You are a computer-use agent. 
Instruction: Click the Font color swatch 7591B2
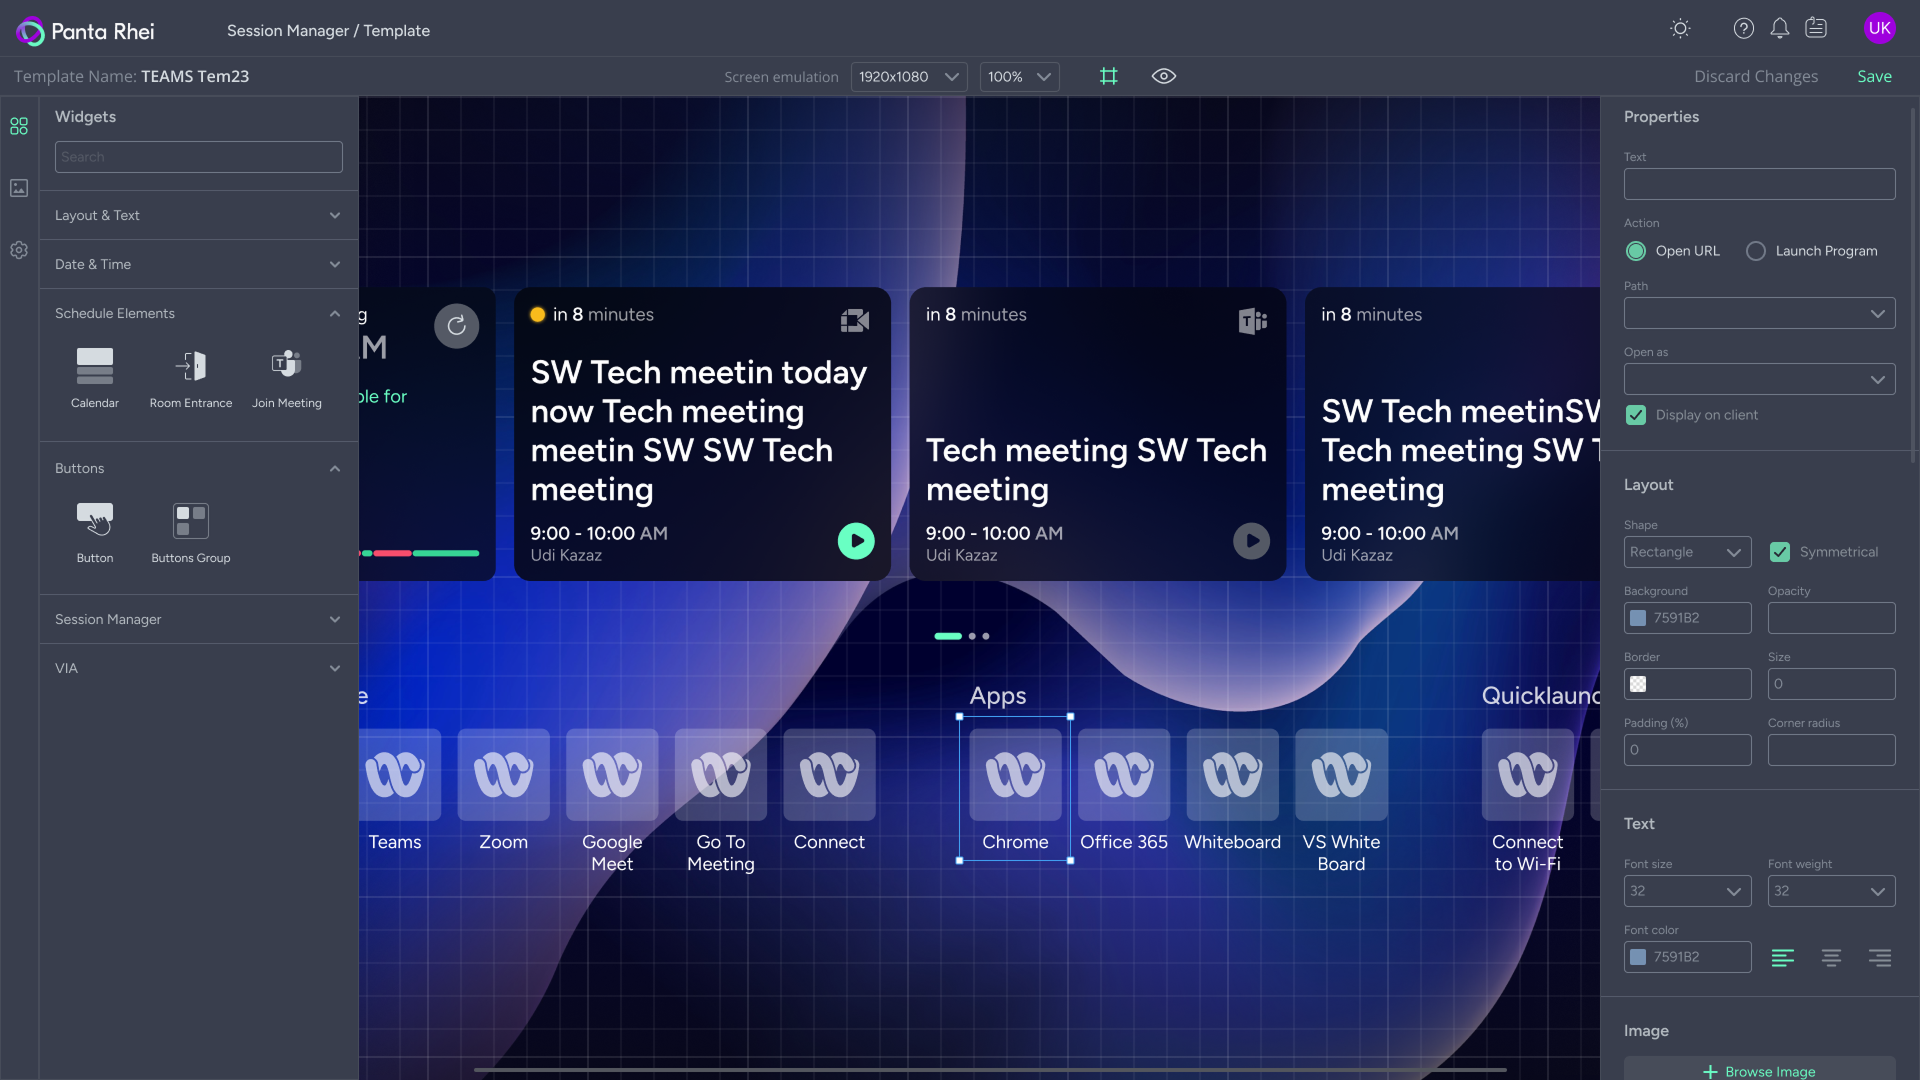tap(1638, 957)
